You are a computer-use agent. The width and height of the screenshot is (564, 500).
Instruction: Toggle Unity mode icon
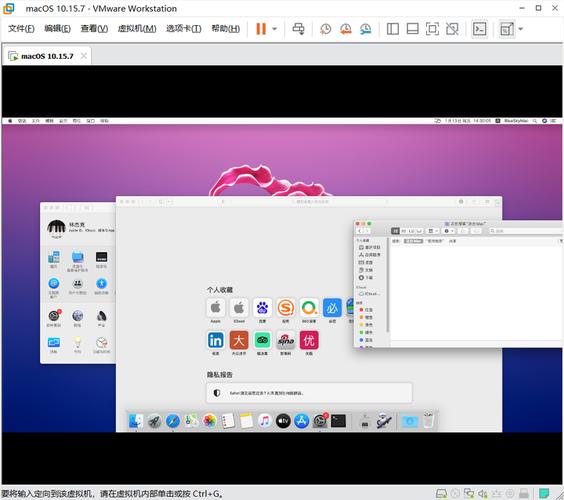point(452,29)
